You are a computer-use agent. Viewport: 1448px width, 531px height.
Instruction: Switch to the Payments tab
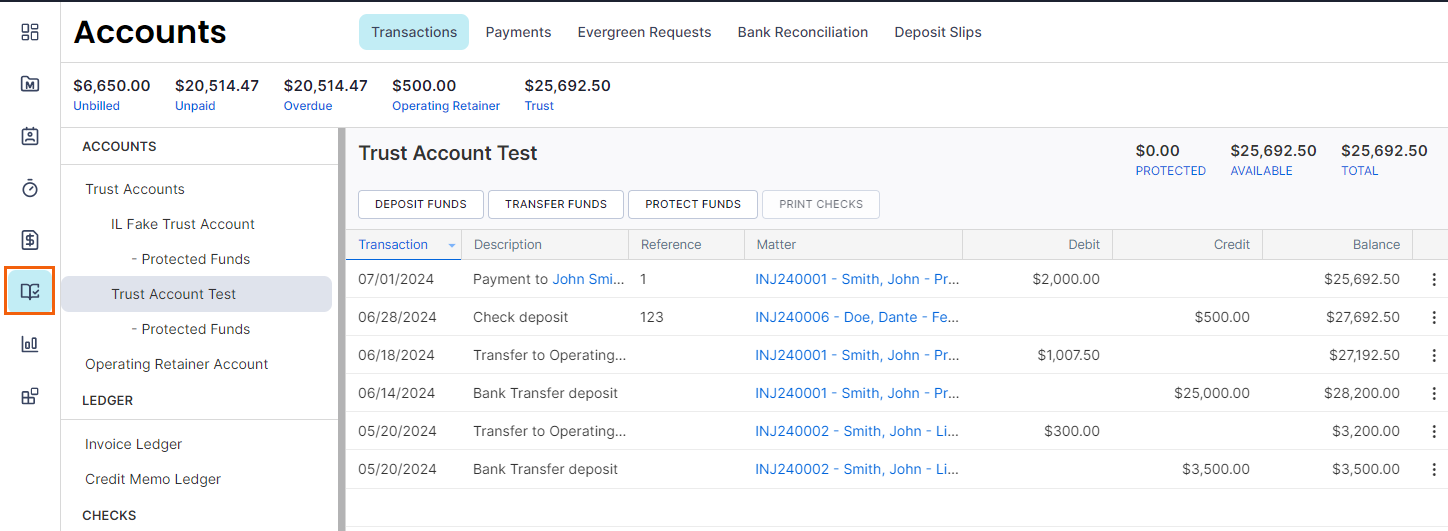point(518,32)
